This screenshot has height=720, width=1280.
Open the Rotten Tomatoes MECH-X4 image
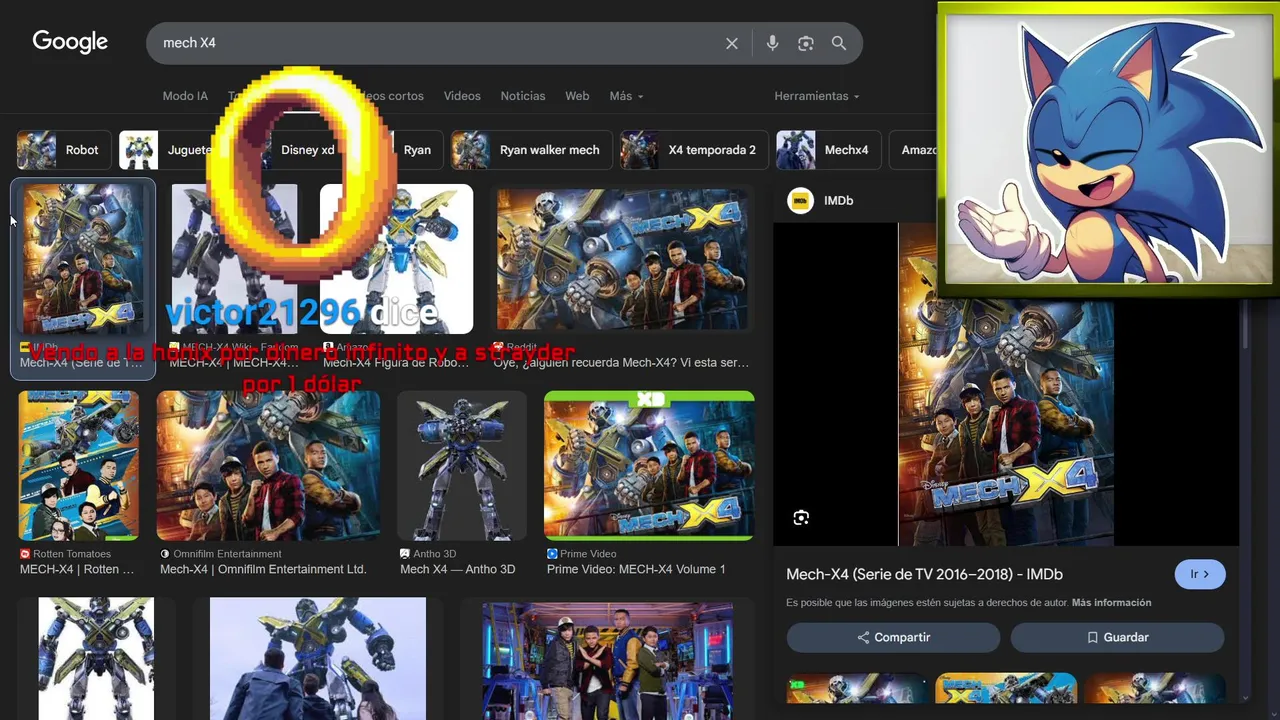[x=78, y=465]
